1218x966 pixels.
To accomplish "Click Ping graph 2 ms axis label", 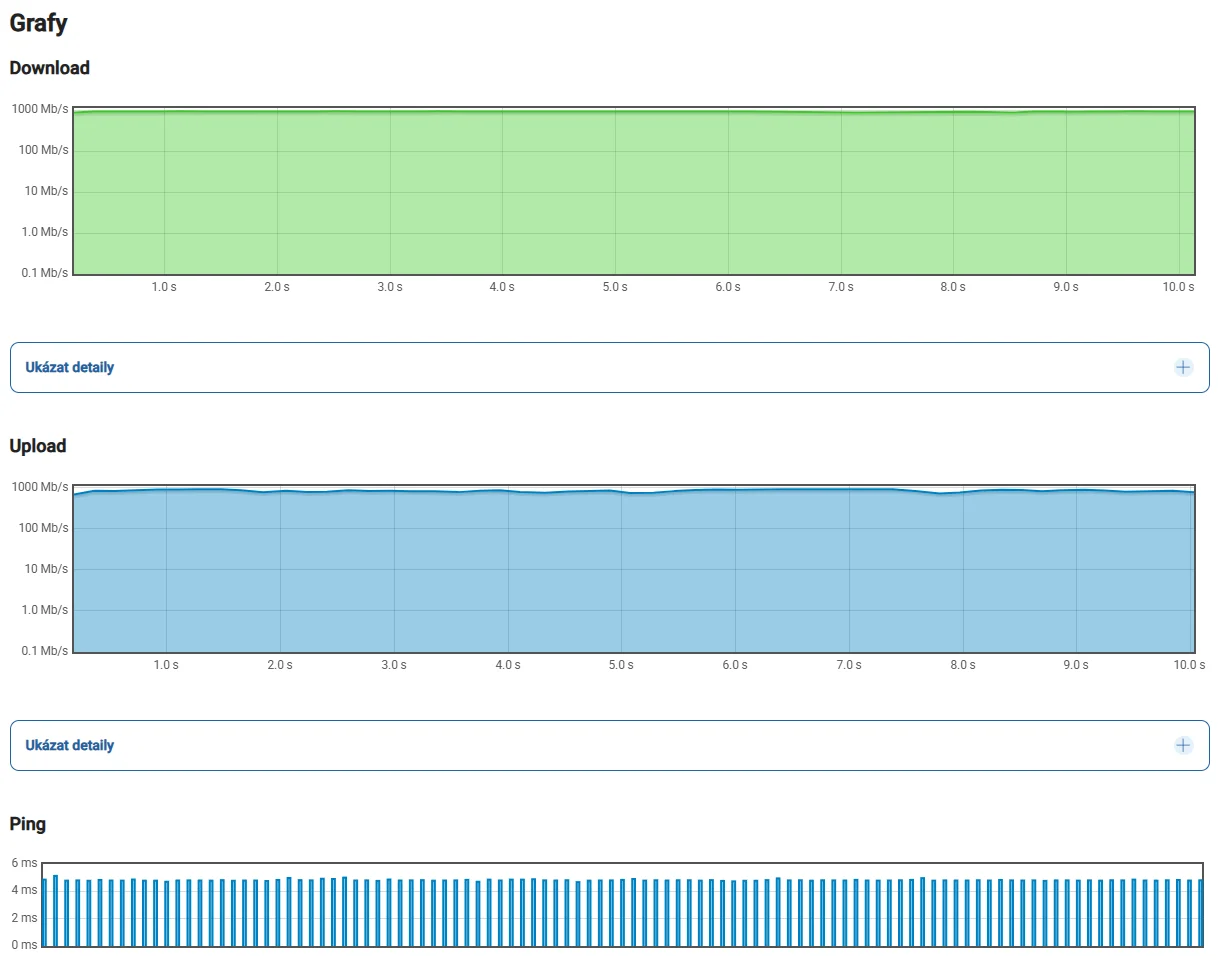I will pos(24,918).
